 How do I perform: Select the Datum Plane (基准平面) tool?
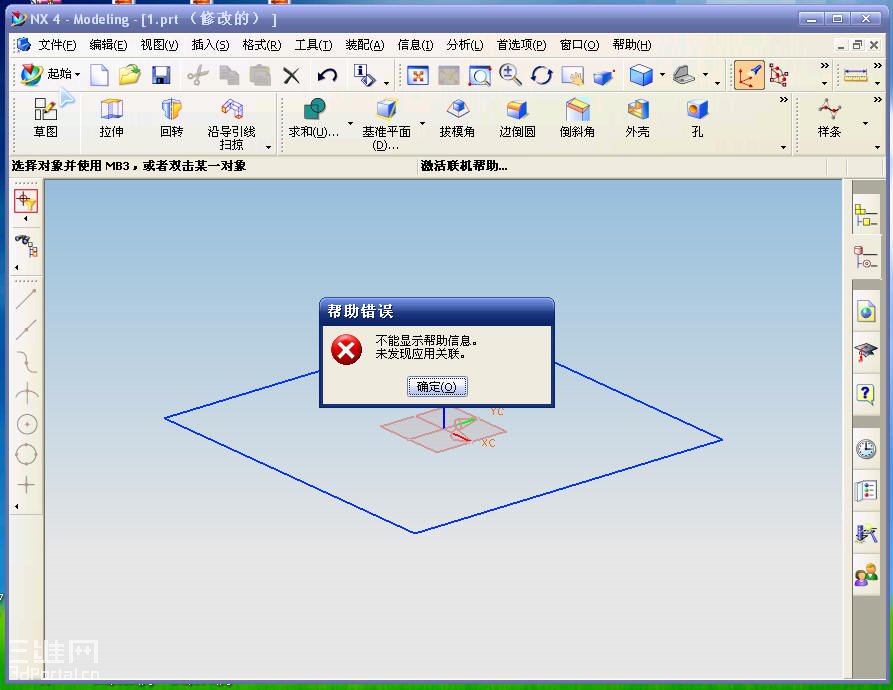387,124
